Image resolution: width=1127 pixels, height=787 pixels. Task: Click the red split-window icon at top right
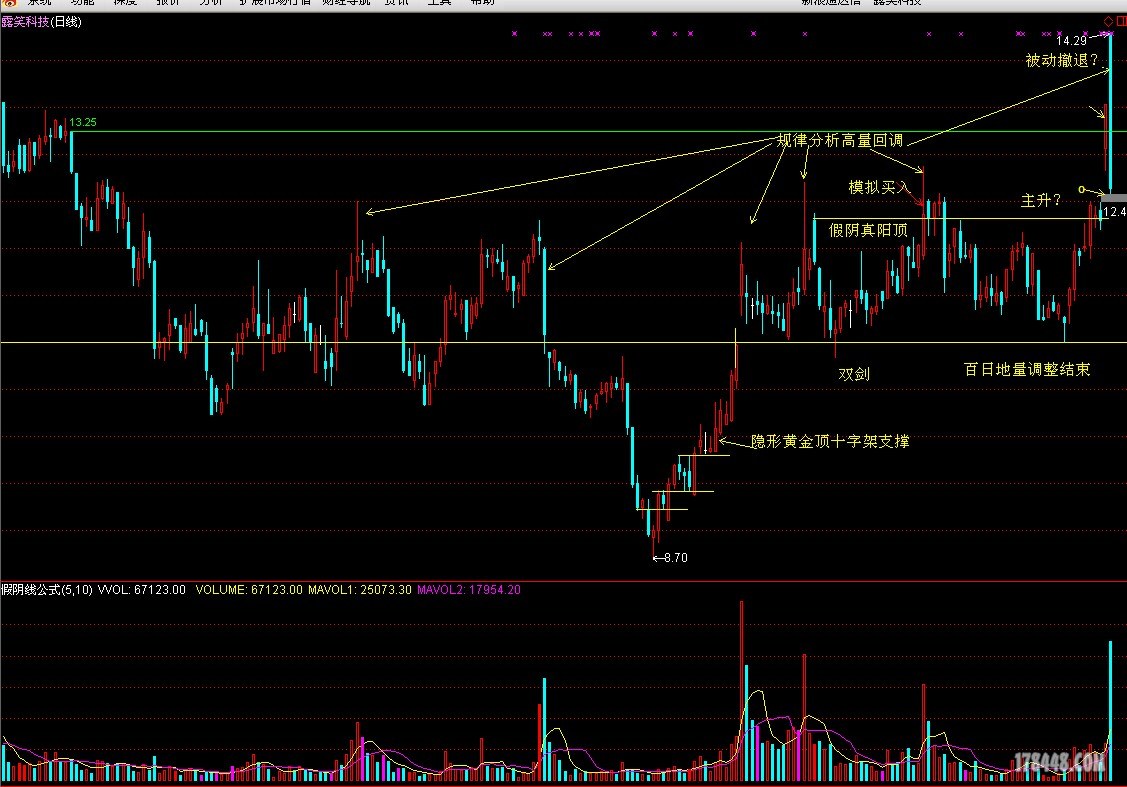[1120, 20]
